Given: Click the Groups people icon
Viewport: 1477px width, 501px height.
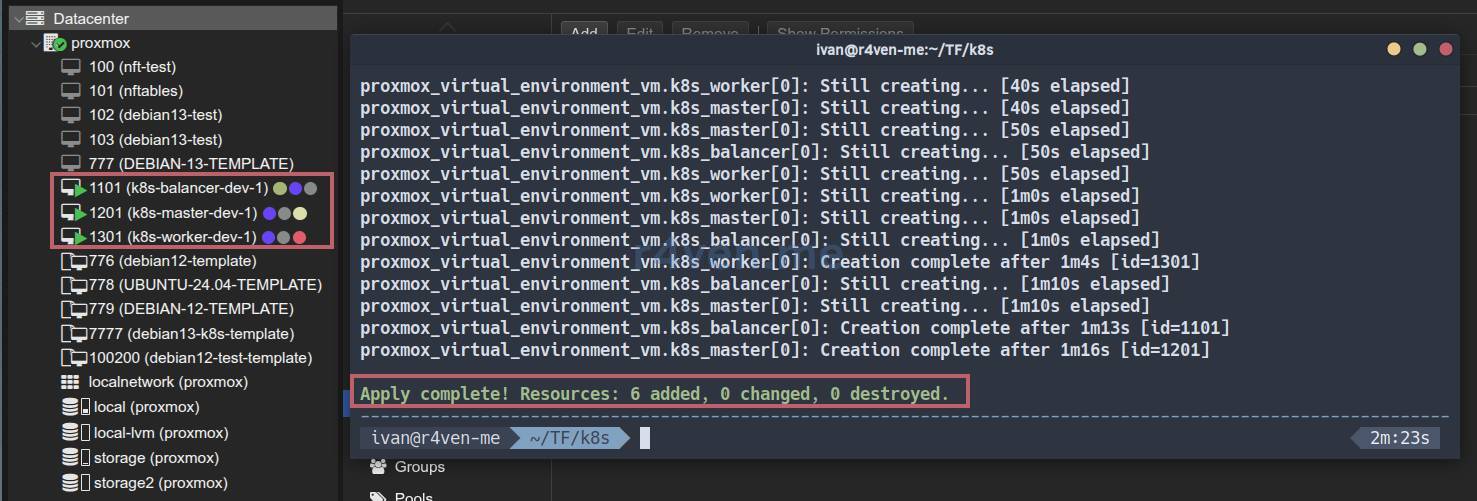Looking at the screenshot, I should (378, 466).
